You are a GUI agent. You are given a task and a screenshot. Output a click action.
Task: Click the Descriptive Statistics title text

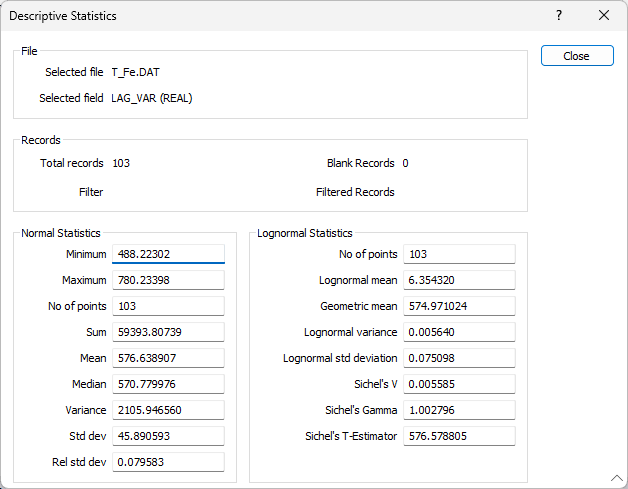(63, 16)
